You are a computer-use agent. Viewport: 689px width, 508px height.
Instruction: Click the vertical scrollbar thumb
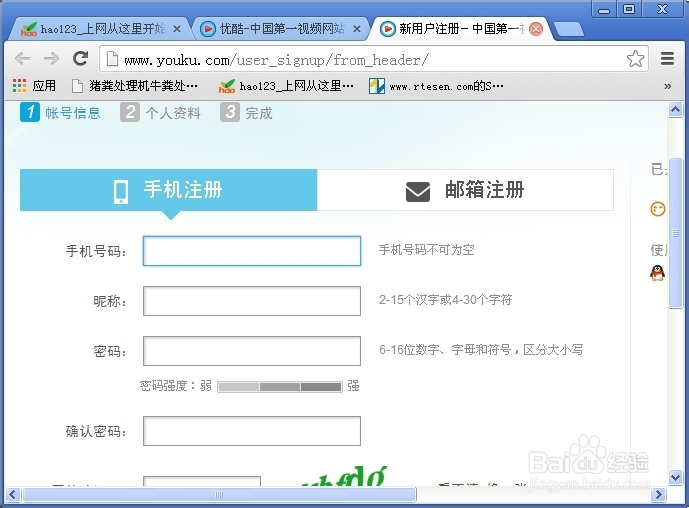[675, 233]
